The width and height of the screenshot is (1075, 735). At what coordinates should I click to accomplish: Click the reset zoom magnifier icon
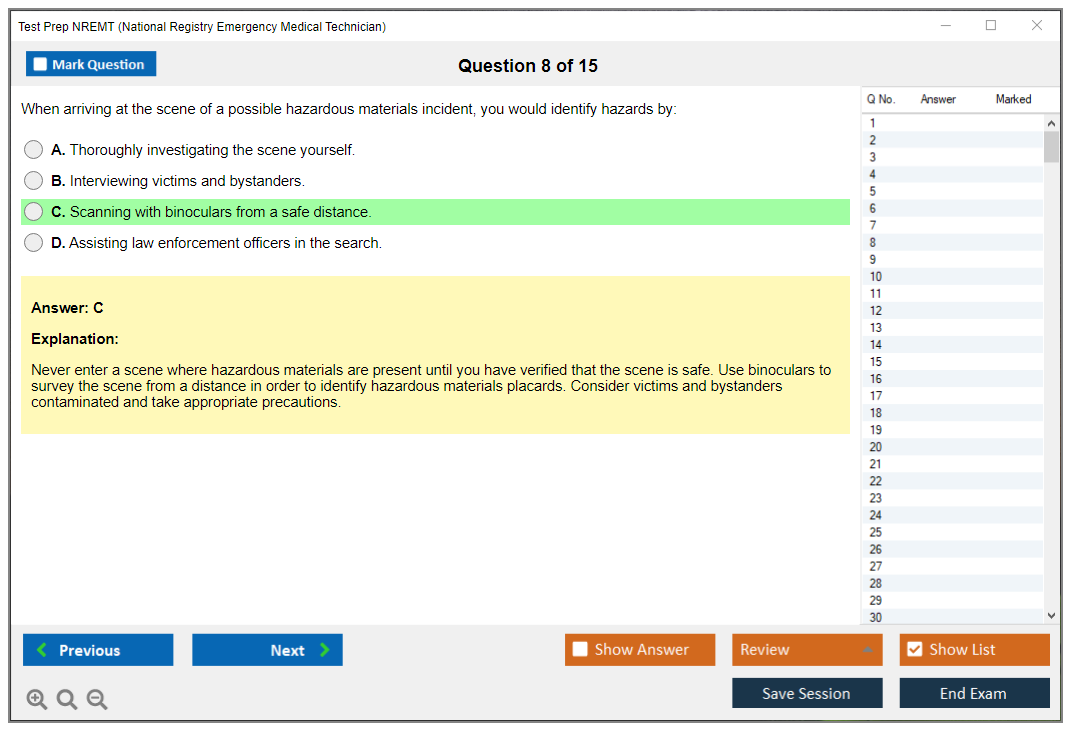(67, 700)
